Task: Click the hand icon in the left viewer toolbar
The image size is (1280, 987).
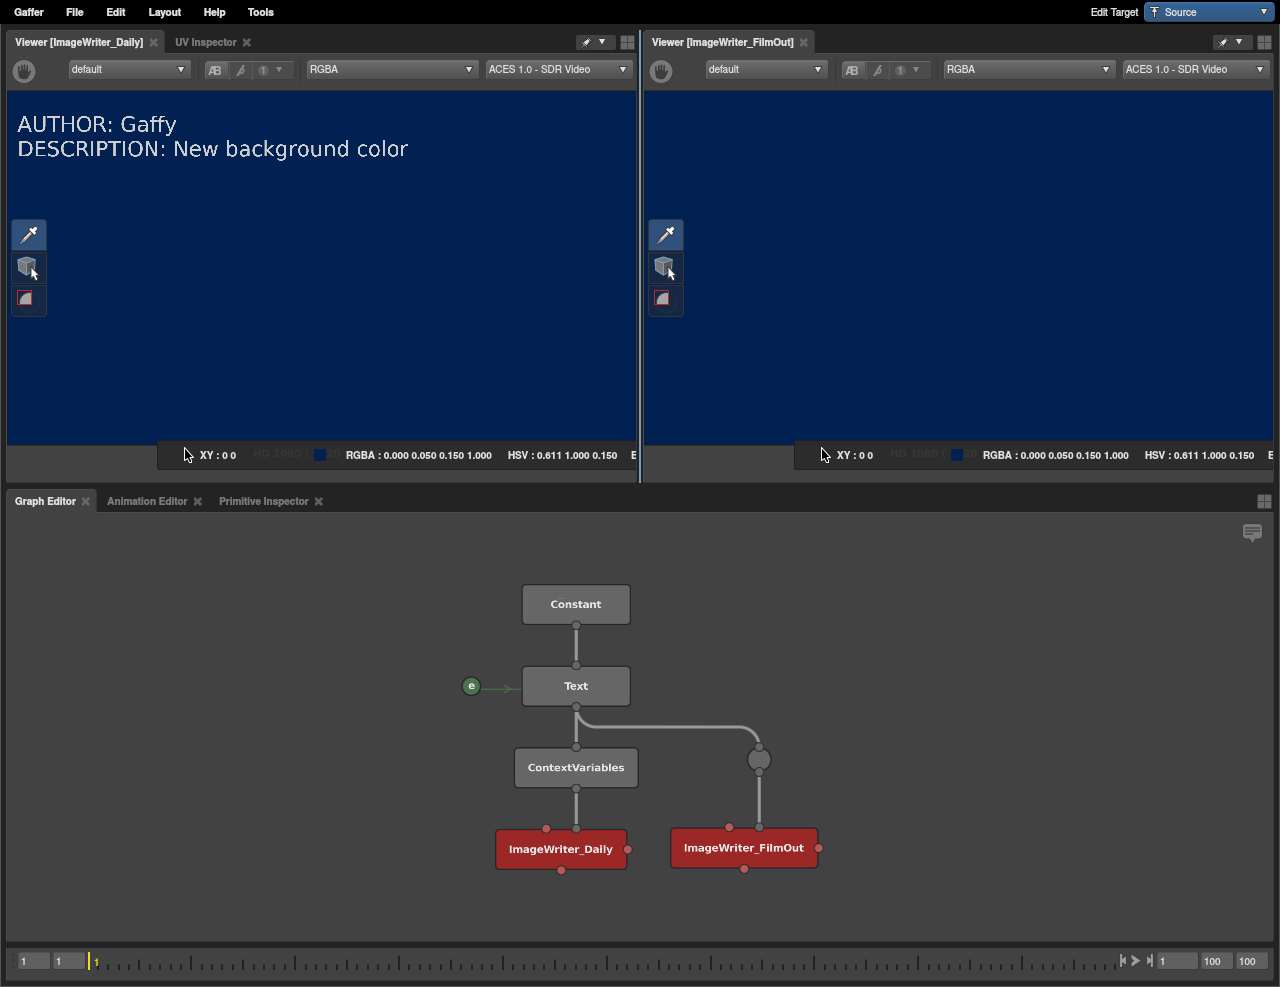Action: pos(24,71)
